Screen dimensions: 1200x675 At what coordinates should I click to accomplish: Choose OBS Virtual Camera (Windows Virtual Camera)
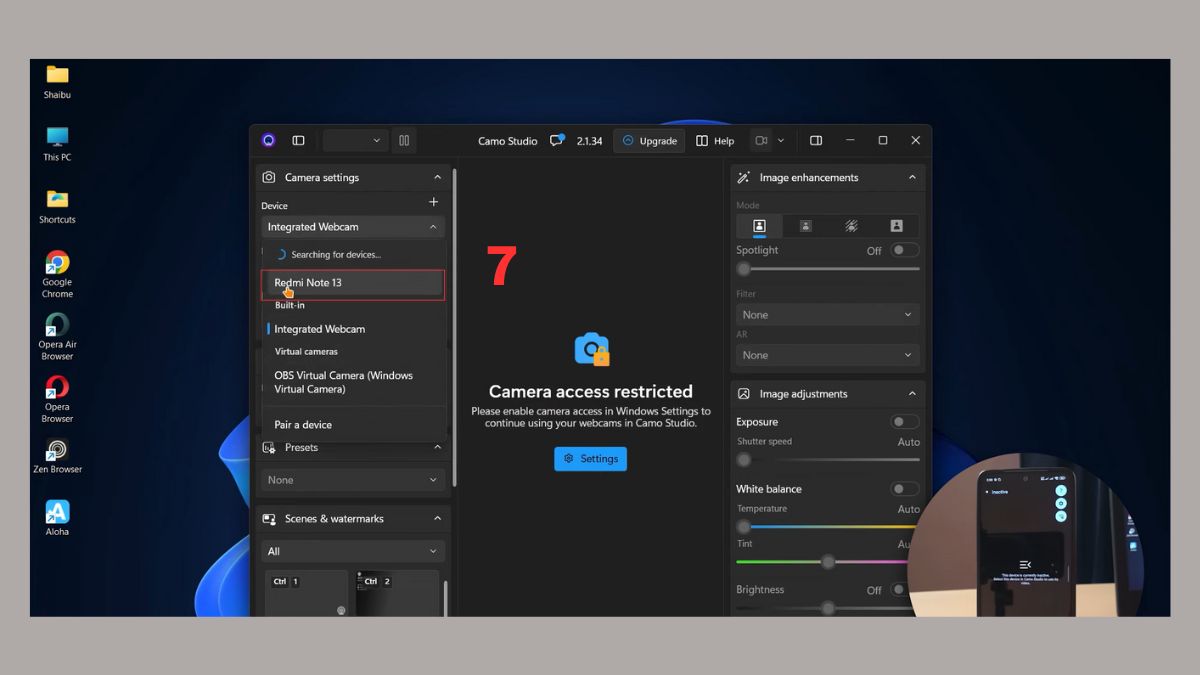tap(353, 382)
